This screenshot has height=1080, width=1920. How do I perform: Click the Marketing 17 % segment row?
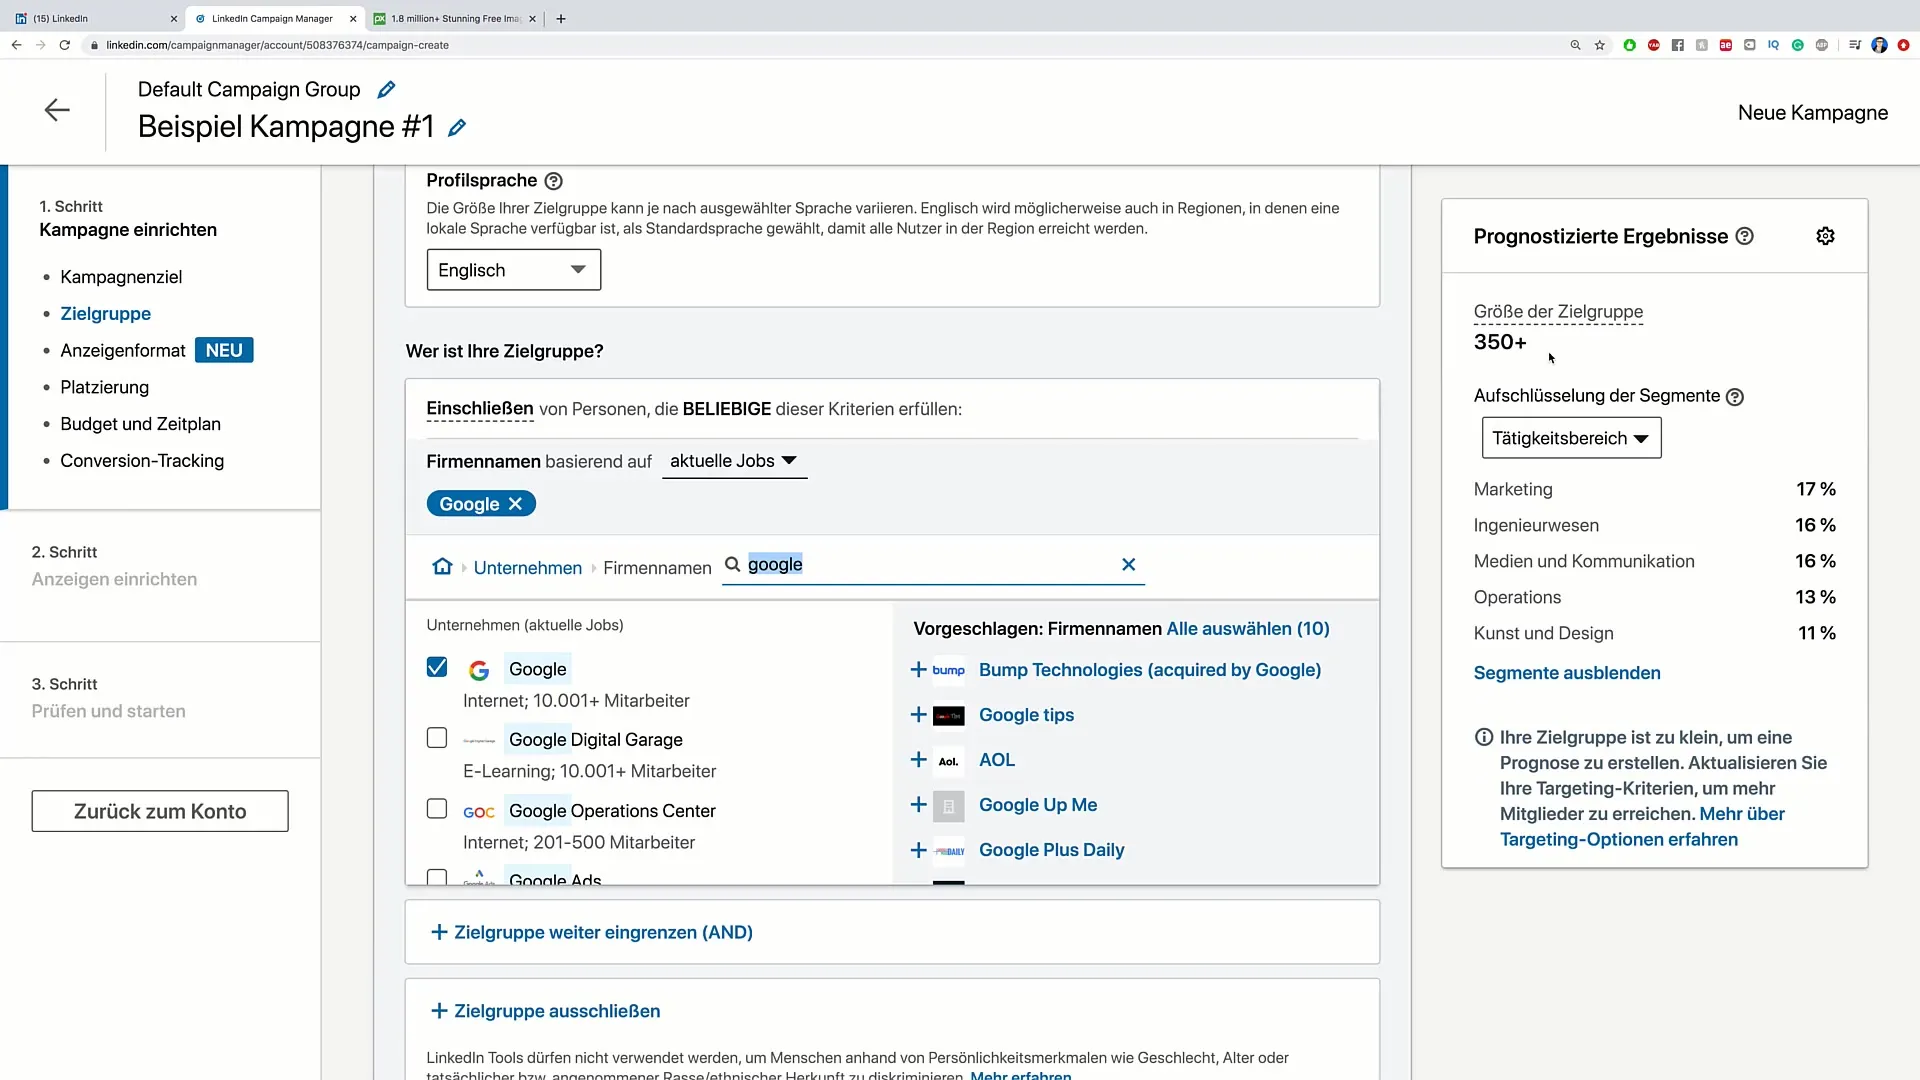pyautogui.click(x=1654, y=489)
